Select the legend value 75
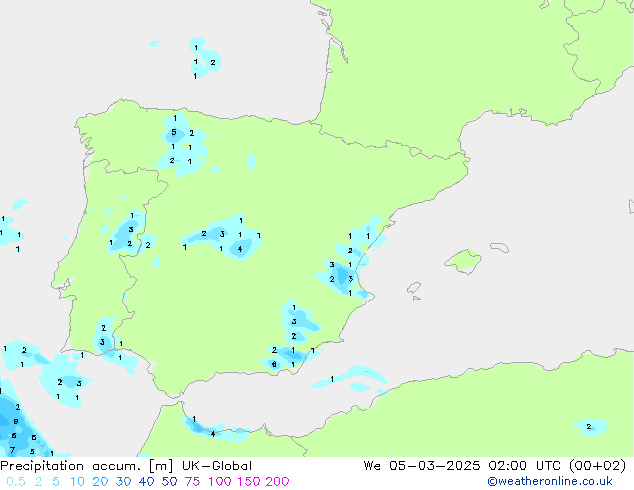634x490 pixels. point(192,482)
